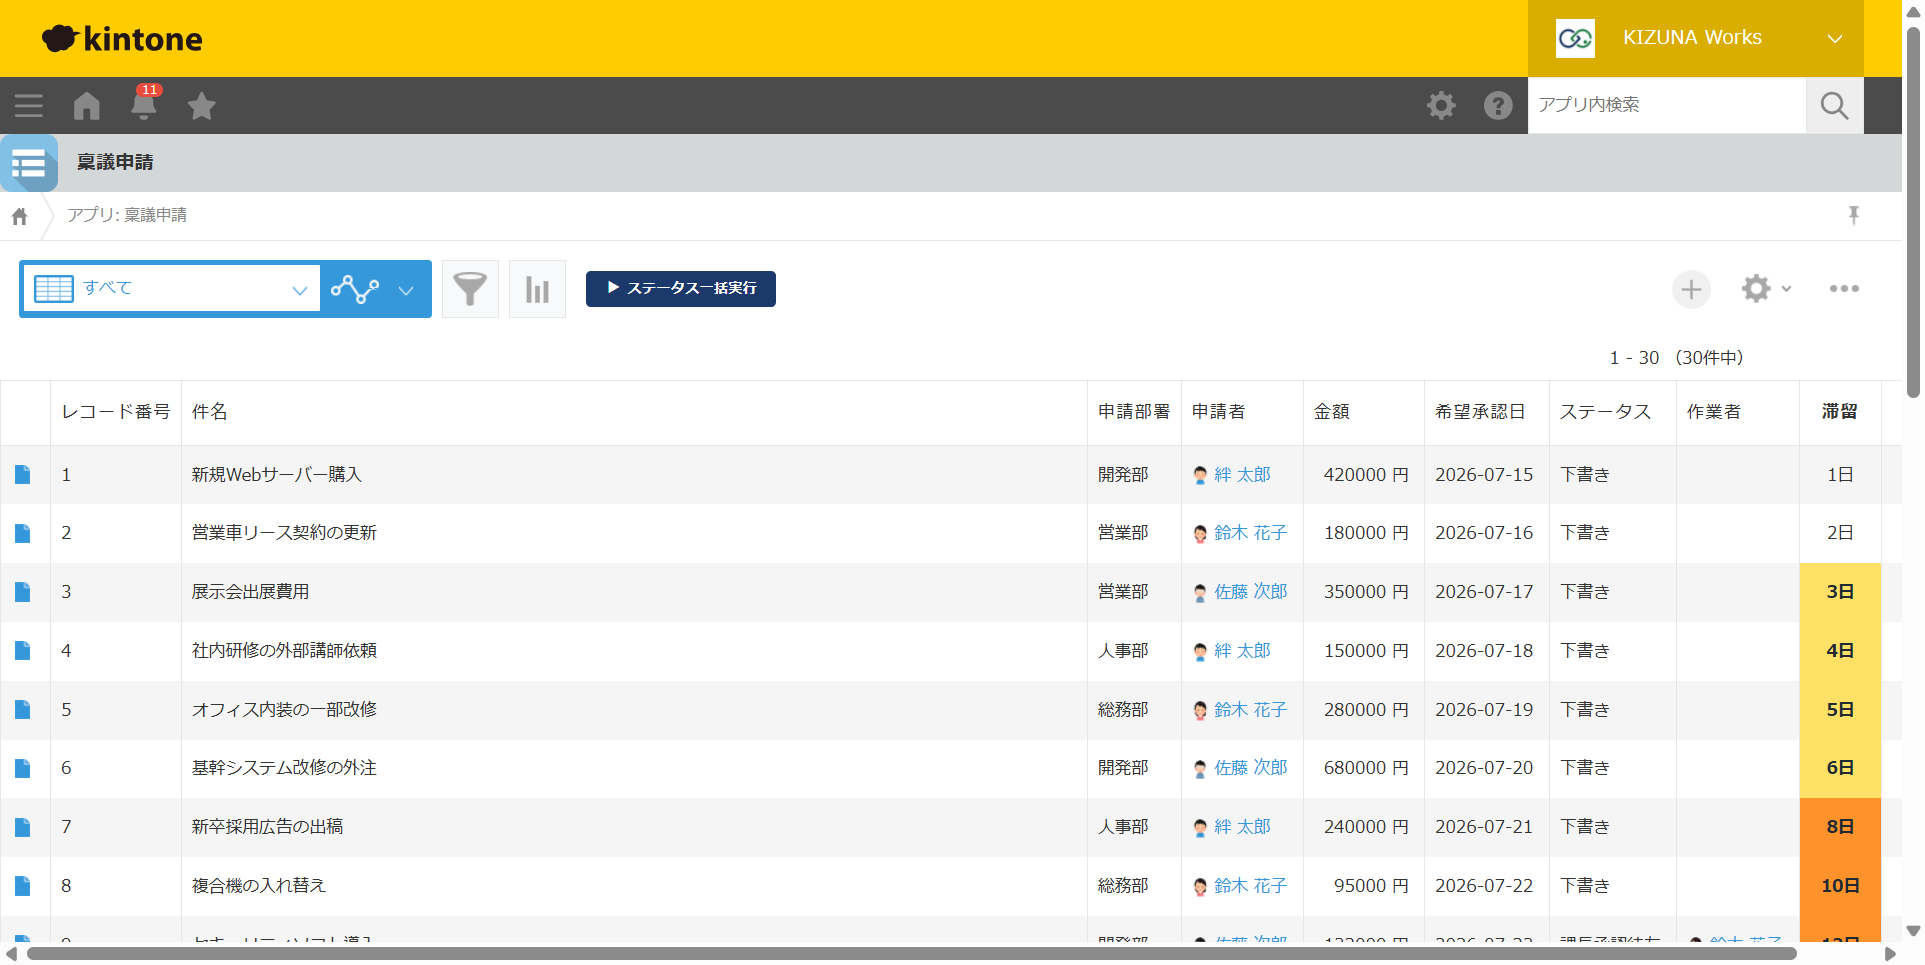Open notifications bell with 11 badge
1925x965 pixels.
(x=145, y=104)
